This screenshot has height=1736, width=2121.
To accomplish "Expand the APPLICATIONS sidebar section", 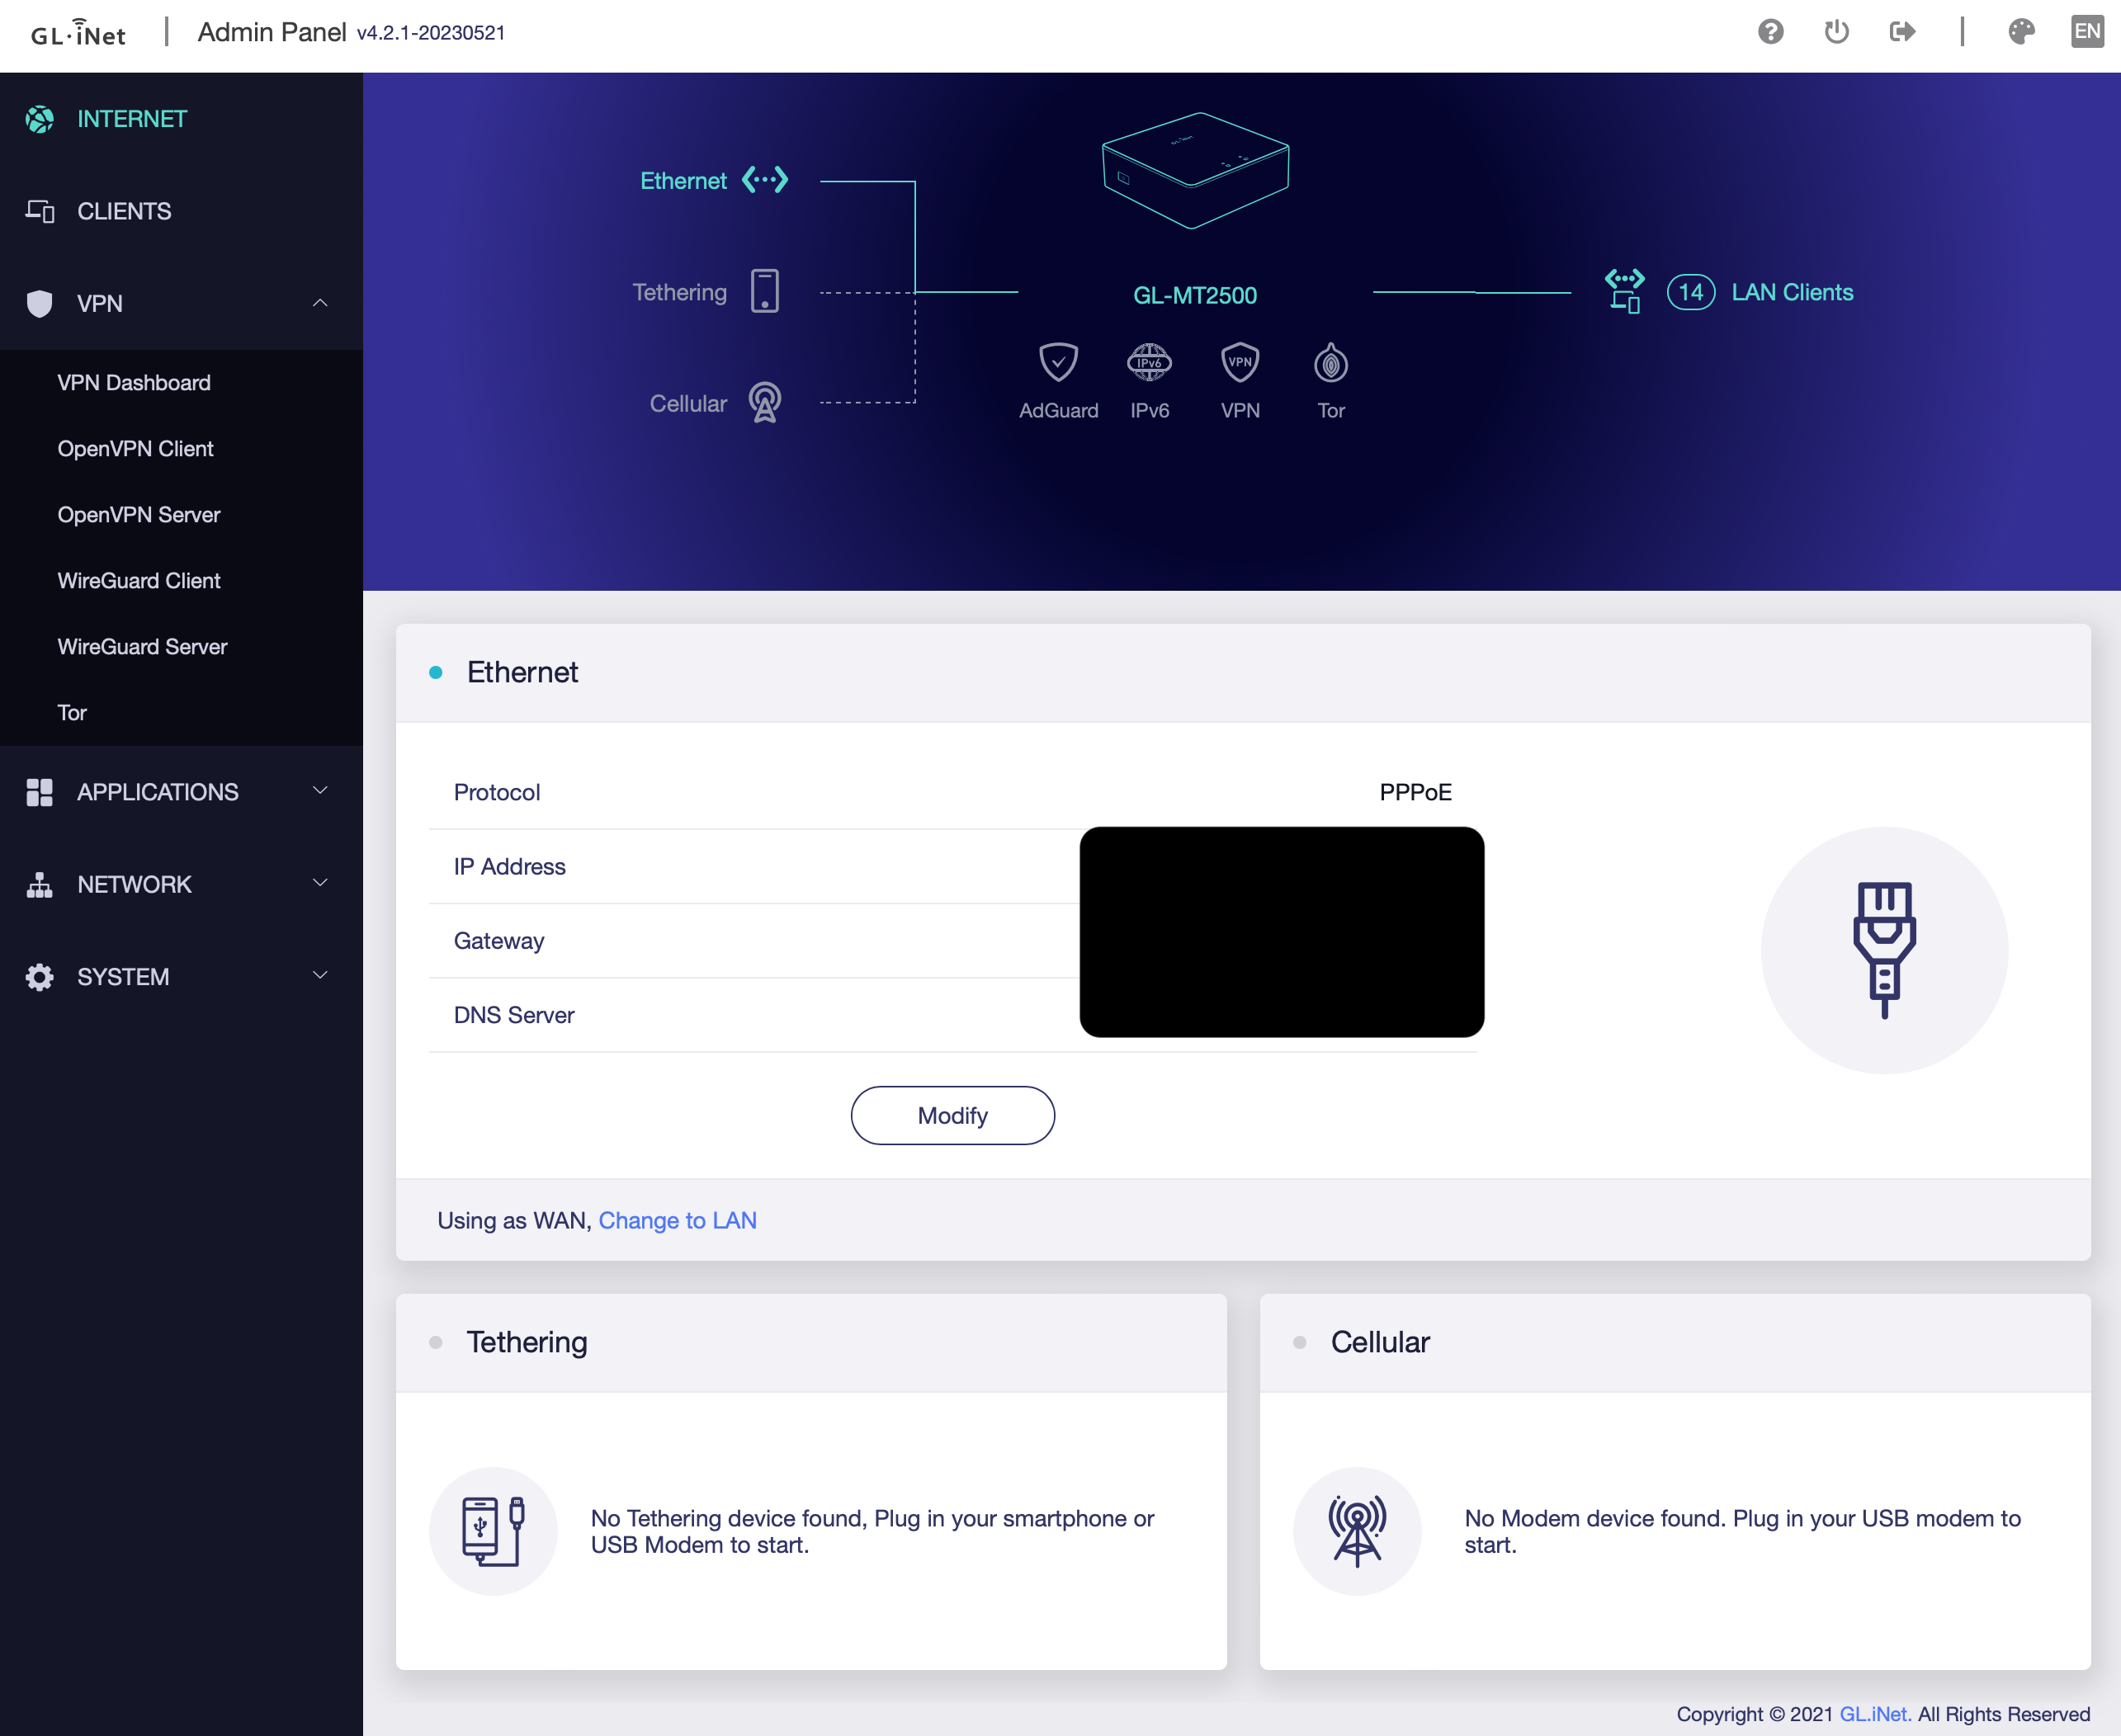I will coord(320,791).
